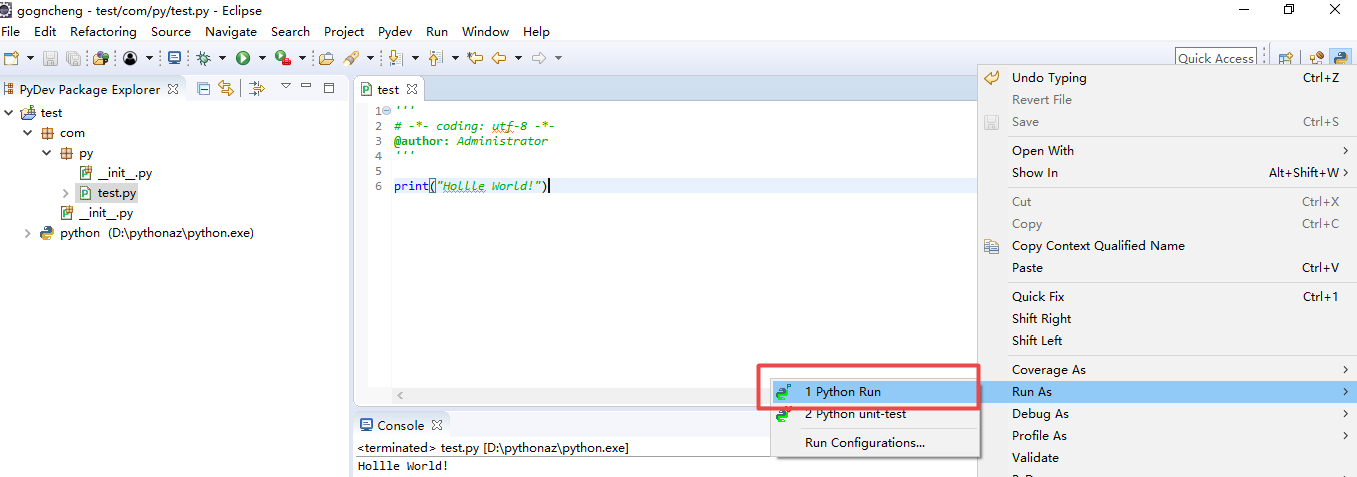Image resolution: width=1357 pixels, height=477 pixels.
Task: Open the External Tools dropdown arrow
Action: point(302,58)
